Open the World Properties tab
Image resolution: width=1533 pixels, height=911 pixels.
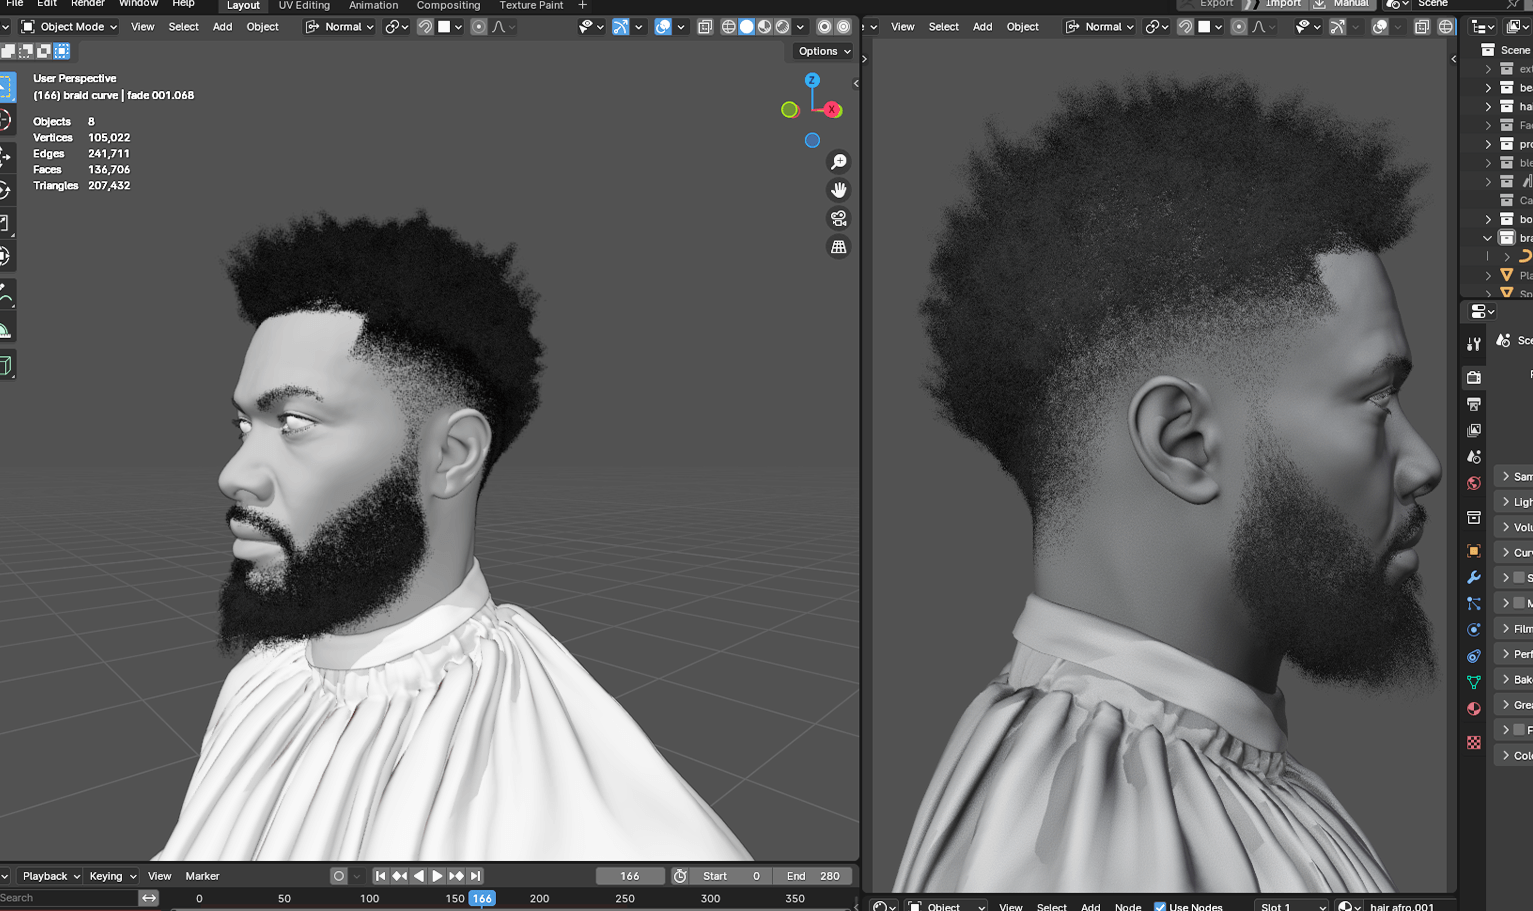[1474, 483]
